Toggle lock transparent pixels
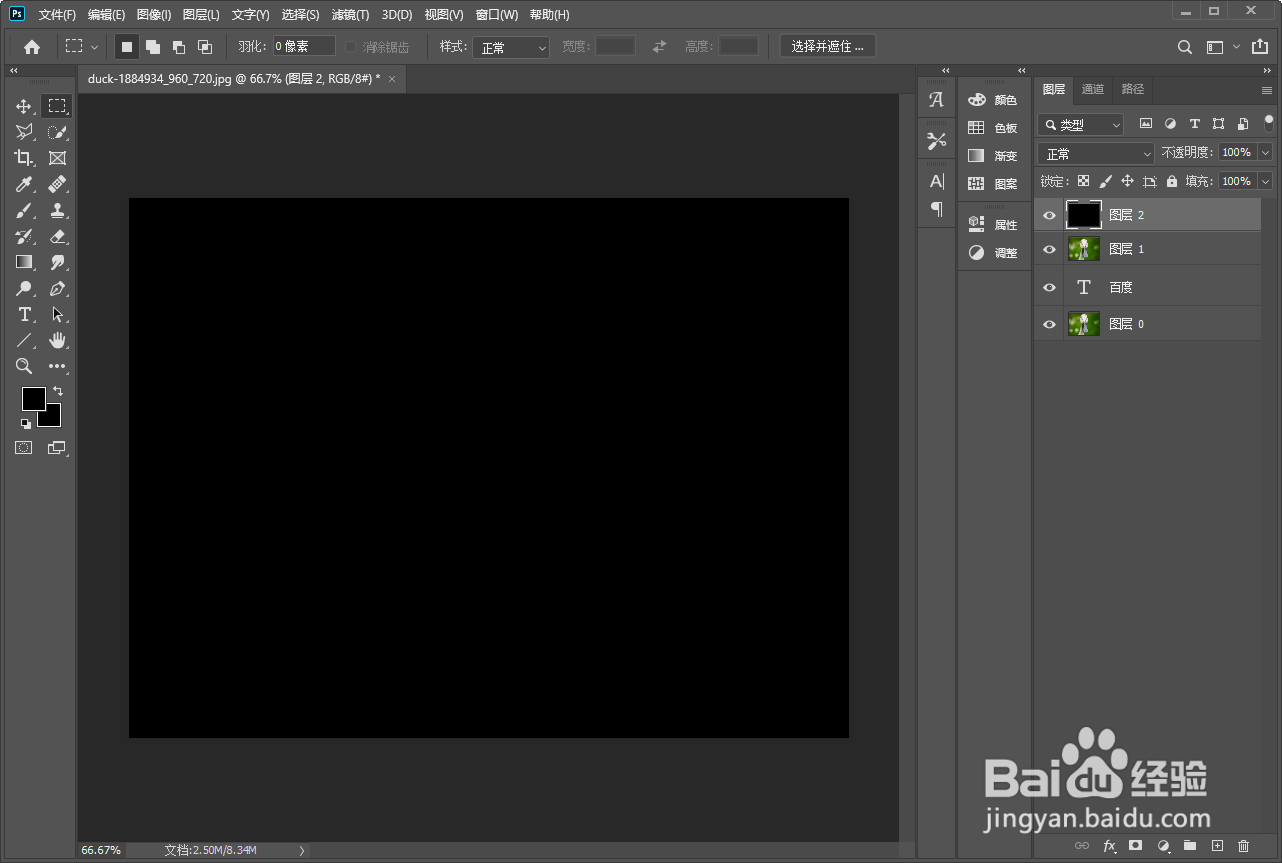1282x863 pixels. 1083,181
